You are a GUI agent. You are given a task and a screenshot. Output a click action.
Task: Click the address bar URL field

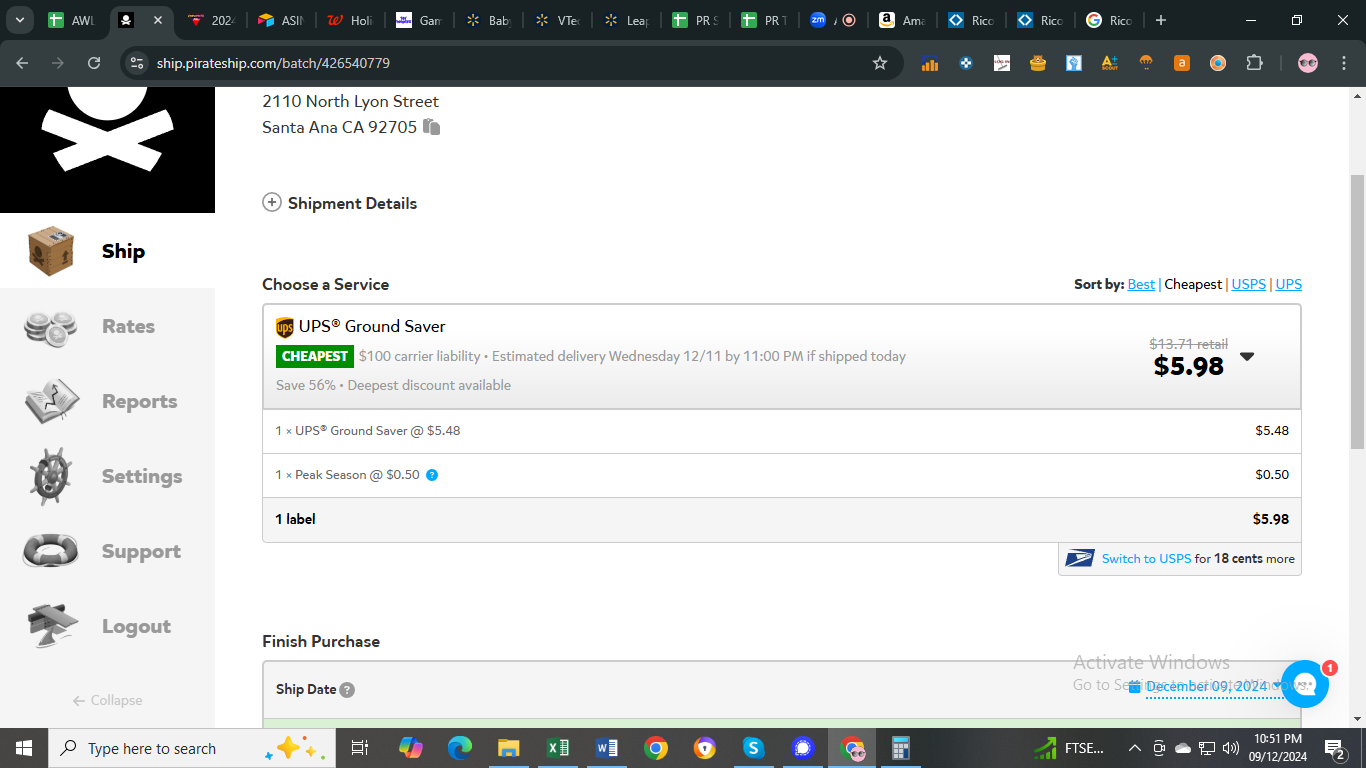click(510, 63)
